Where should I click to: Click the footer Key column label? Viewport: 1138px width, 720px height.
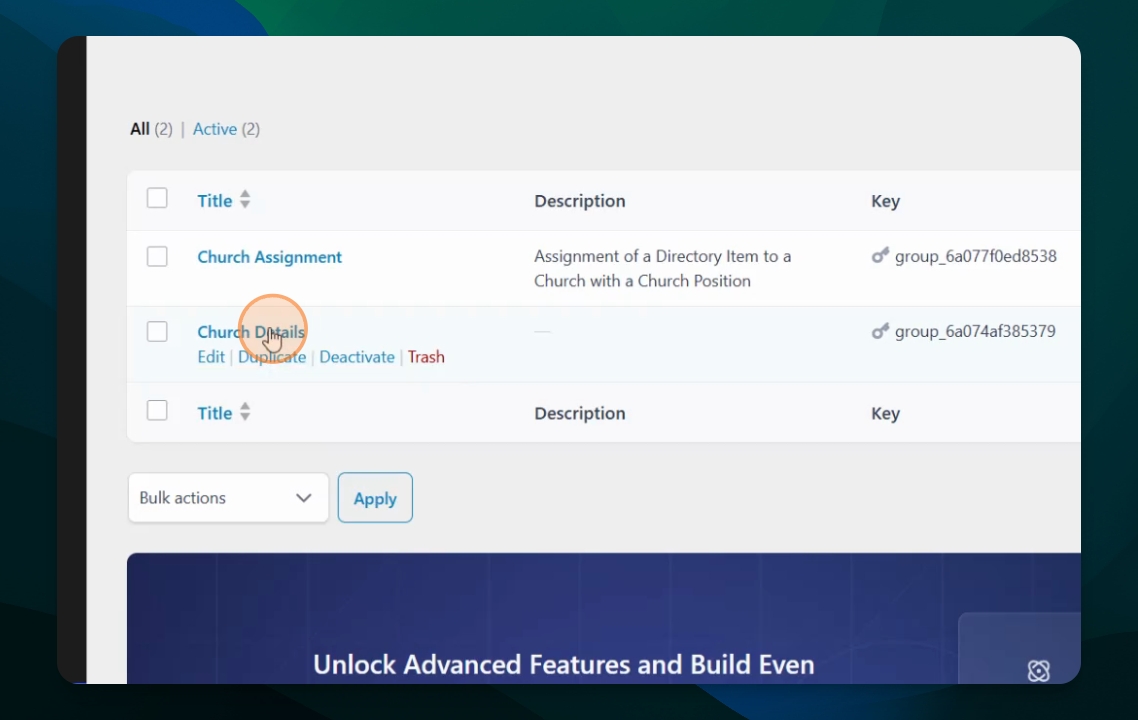coord(885,413)
